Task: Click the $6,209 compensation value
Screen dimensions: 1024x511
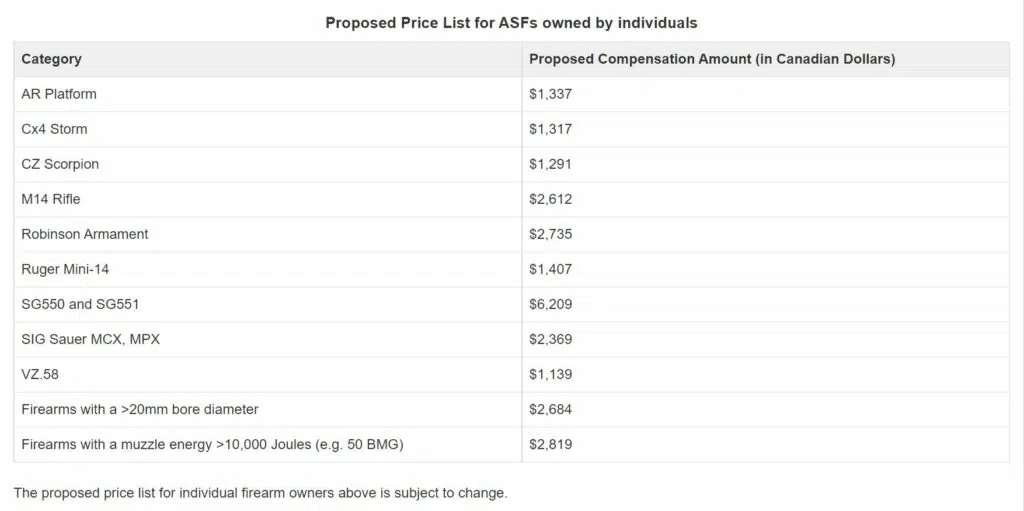Action: point(551,305)
